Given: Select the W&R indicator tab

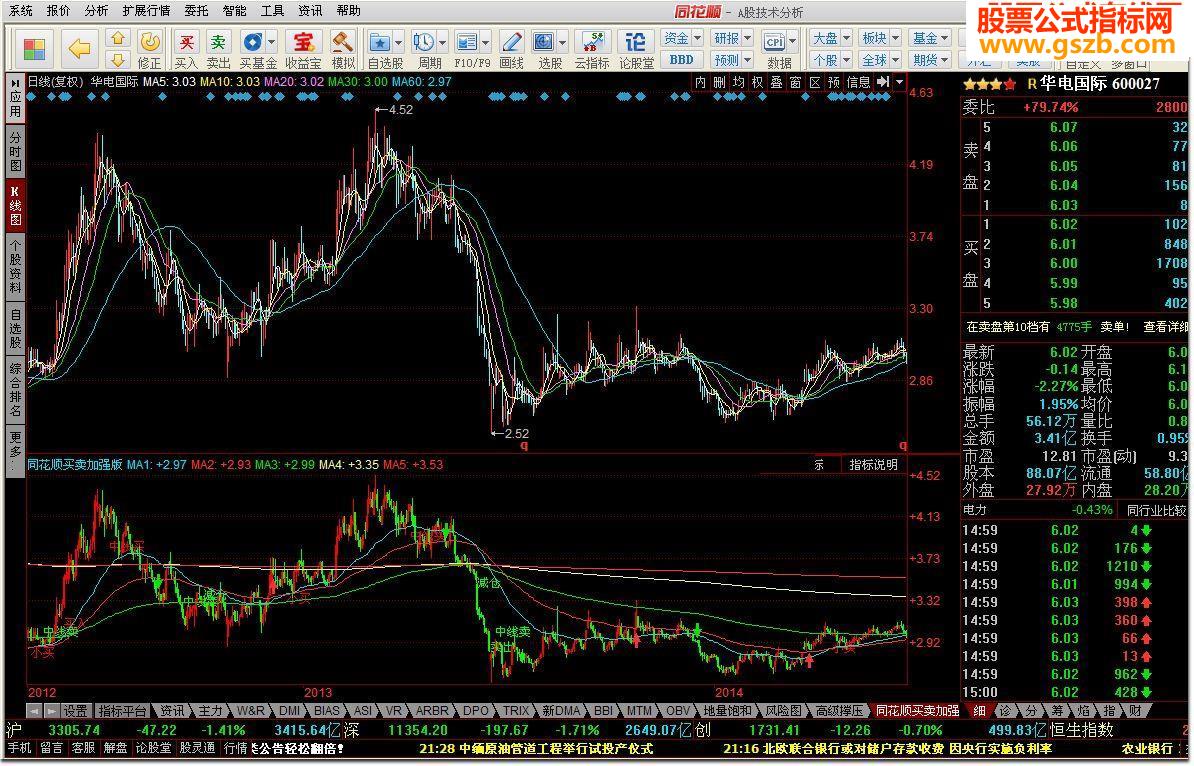Looking at the screenshot, I should 250,710.
